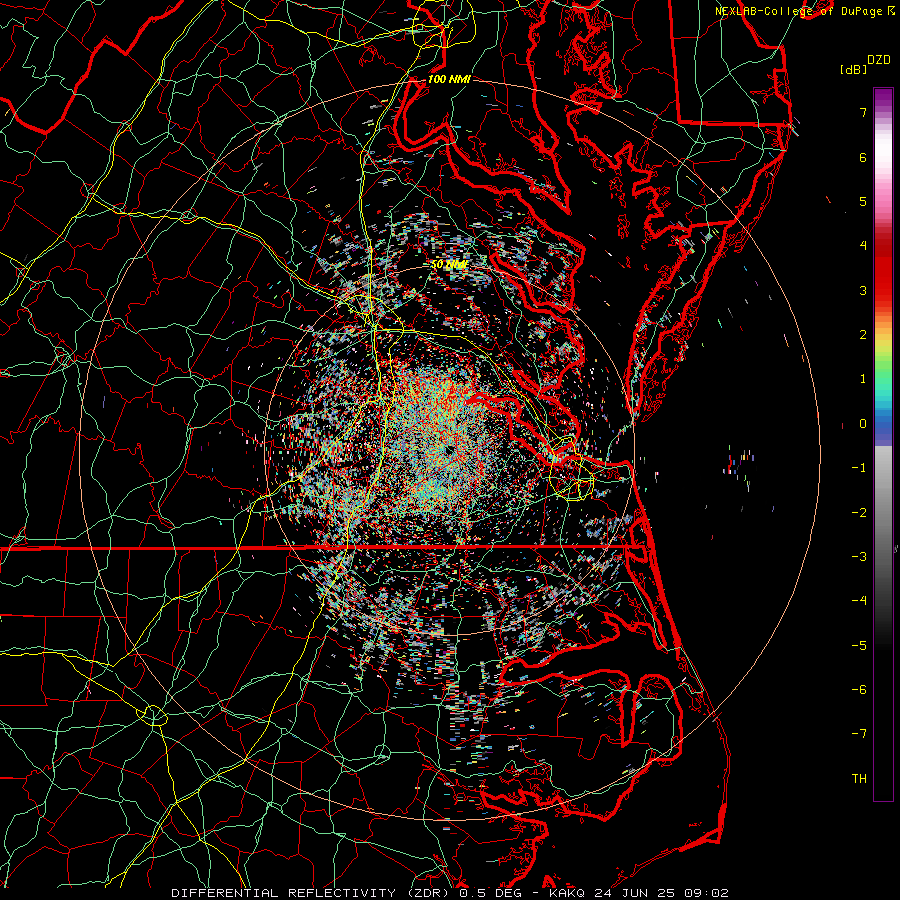
Task: Click the 4 value on the color scale
Action: [863, 246]
